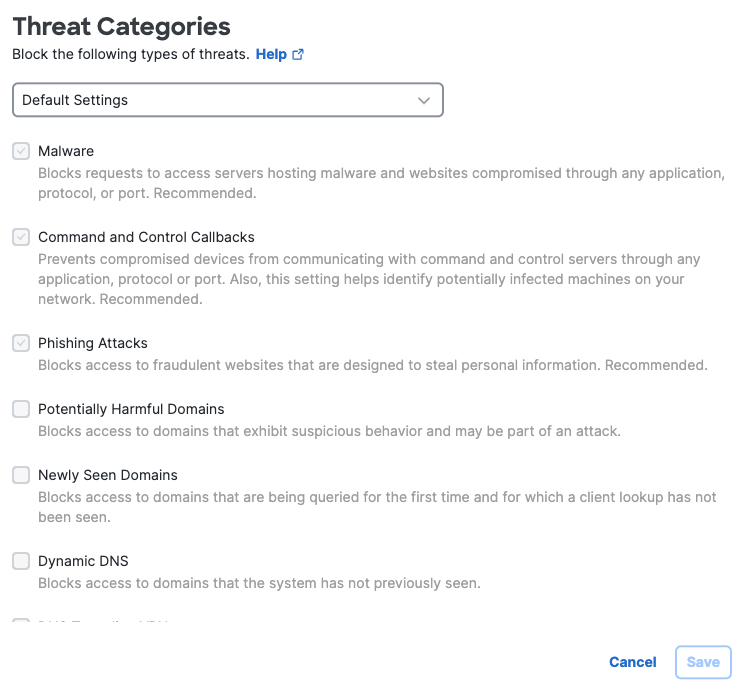Open the Help link
The width and height of the screenshot is (746, 693).
click(271, 54)
